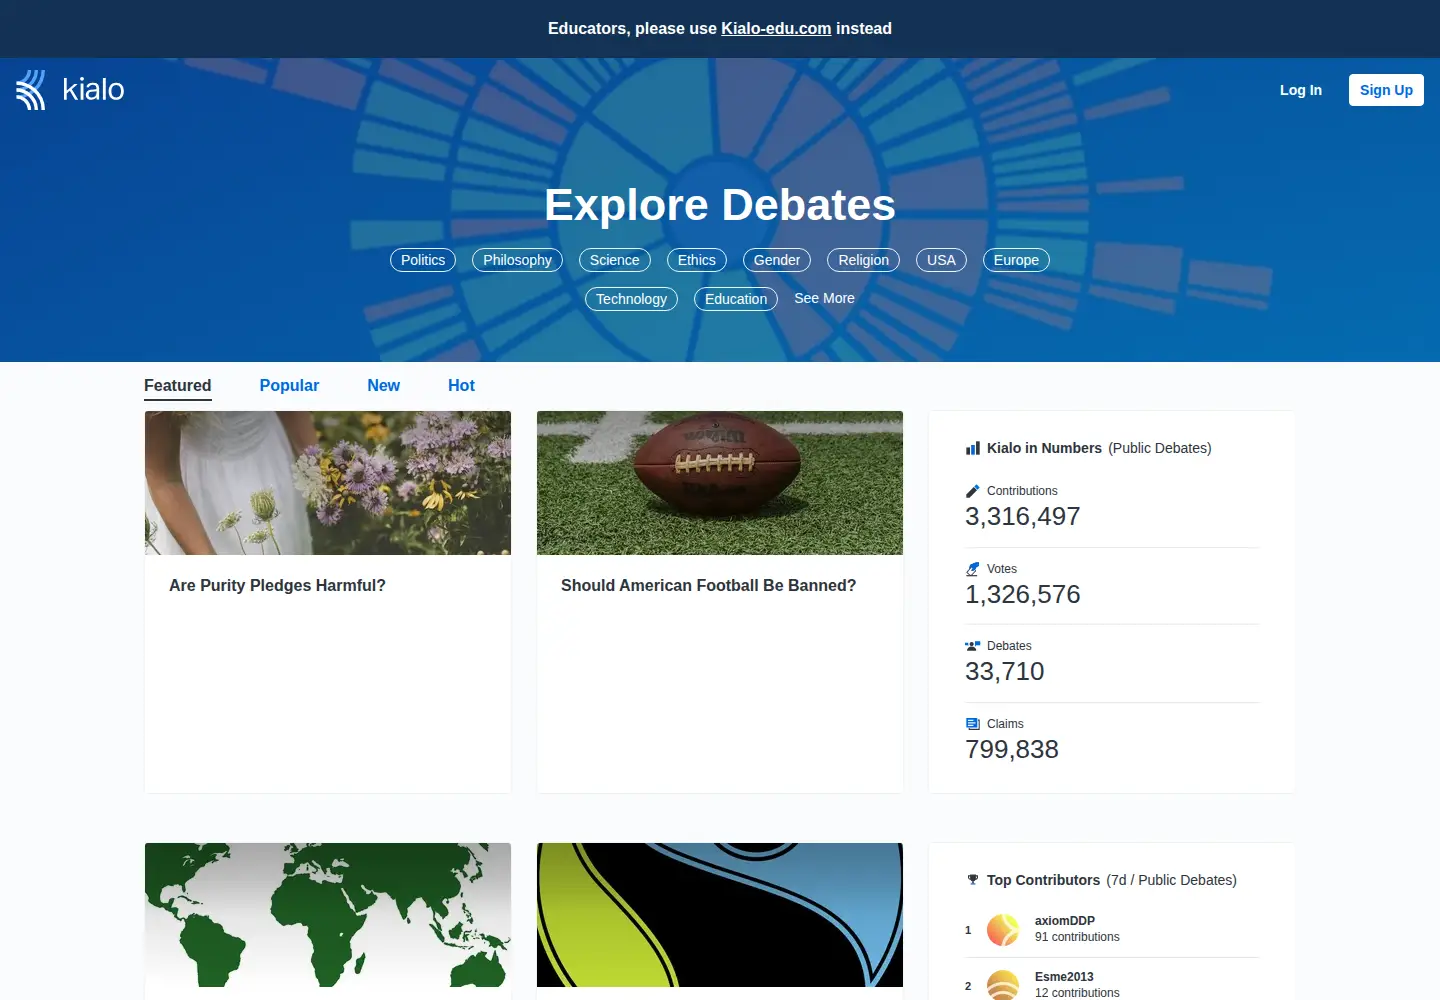Open 'Are Purity Pledges Harmful?' debate

coord(277,586)
